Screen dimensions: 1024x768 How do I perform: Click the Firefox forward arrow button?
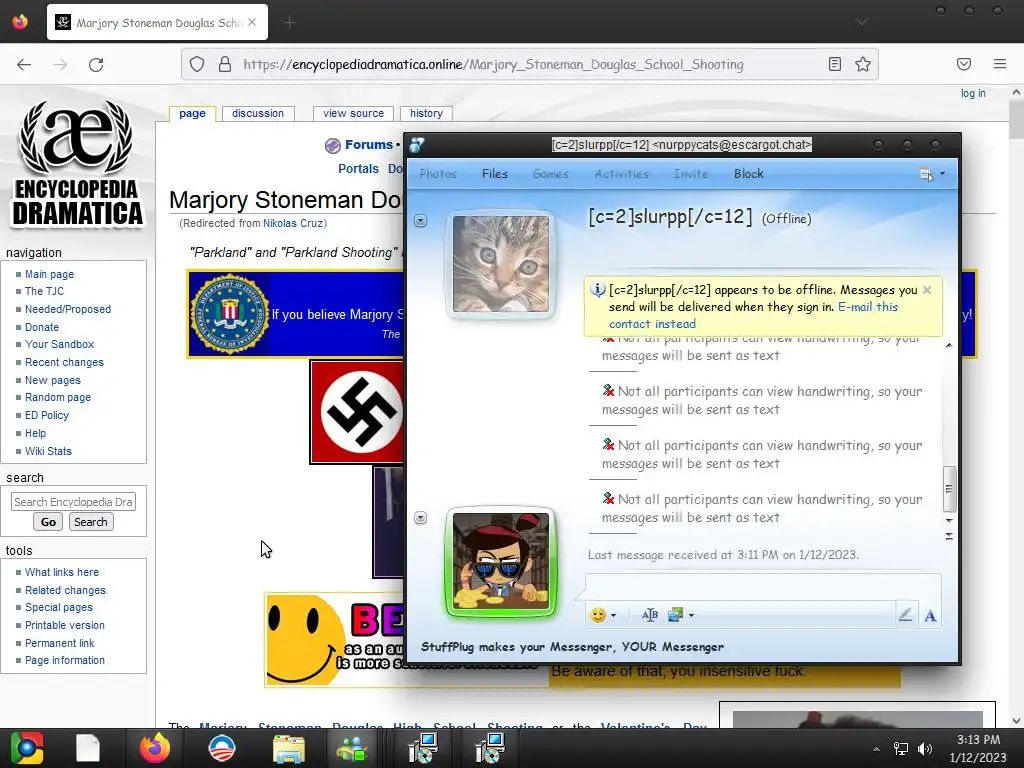coord(60,64)
